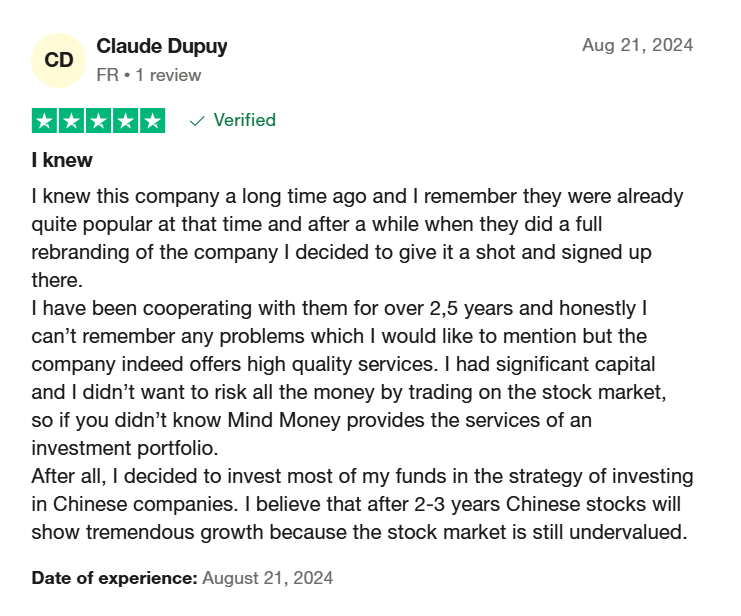Open the review titled 'I knew'
Viewport: 741px width, 616px height.
[62, 160]
